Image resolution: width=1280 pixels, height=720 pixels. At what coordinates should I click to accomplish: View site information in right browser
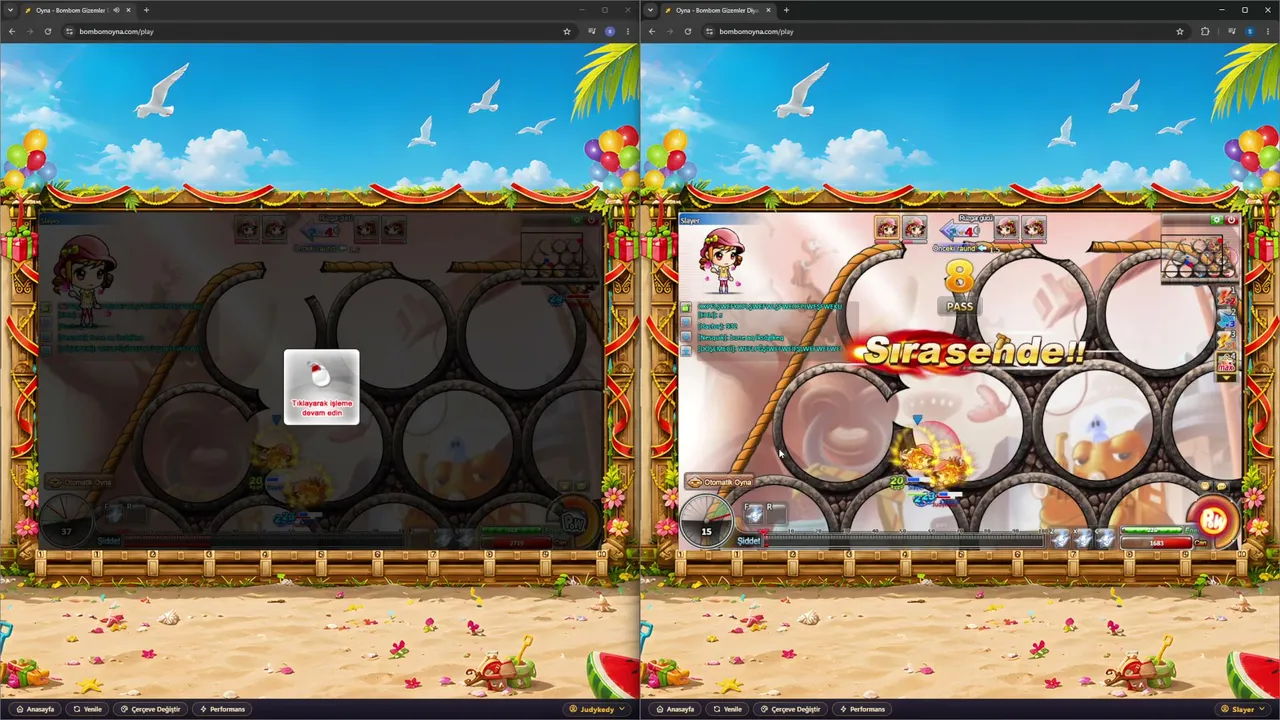point(709,31)
